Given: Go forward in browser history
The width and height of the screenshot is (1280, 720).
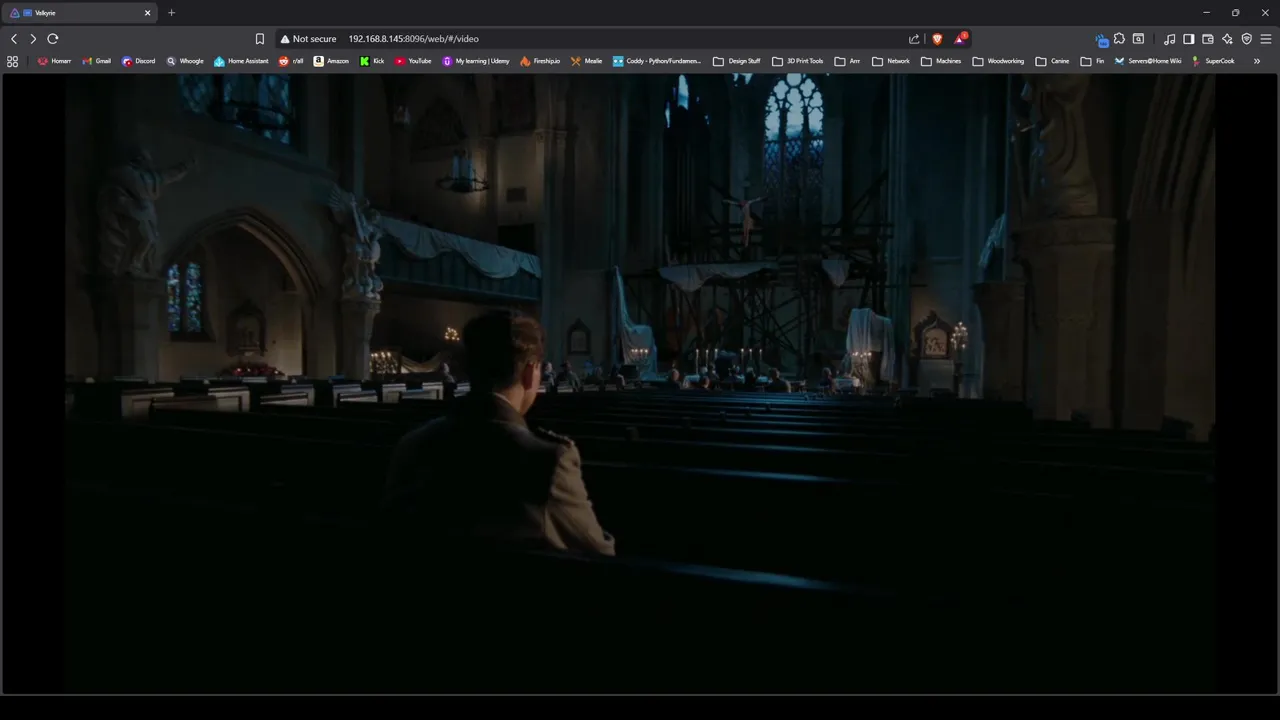Looking at the screenshot, I should (33, 39).
